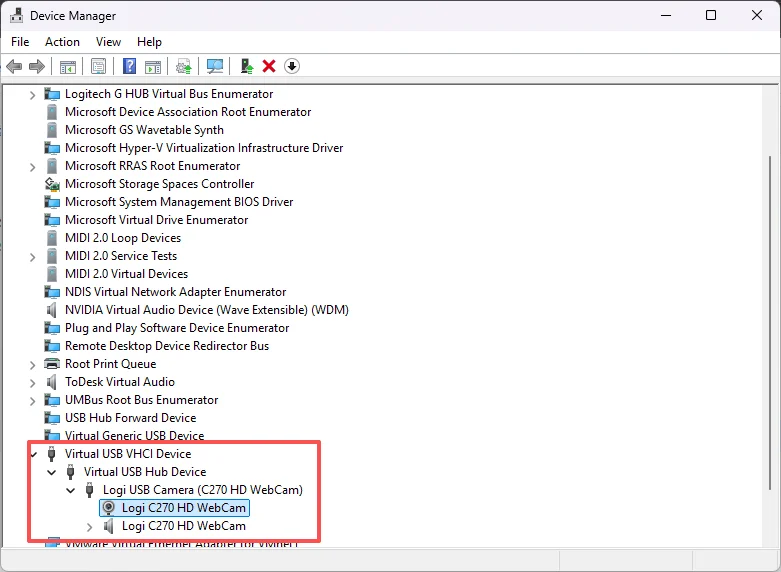Image resolution: width=781 pixels, height=572 pixels.
Task: Click the red X Uninstall device icon
Action: [x=269, y=66]
